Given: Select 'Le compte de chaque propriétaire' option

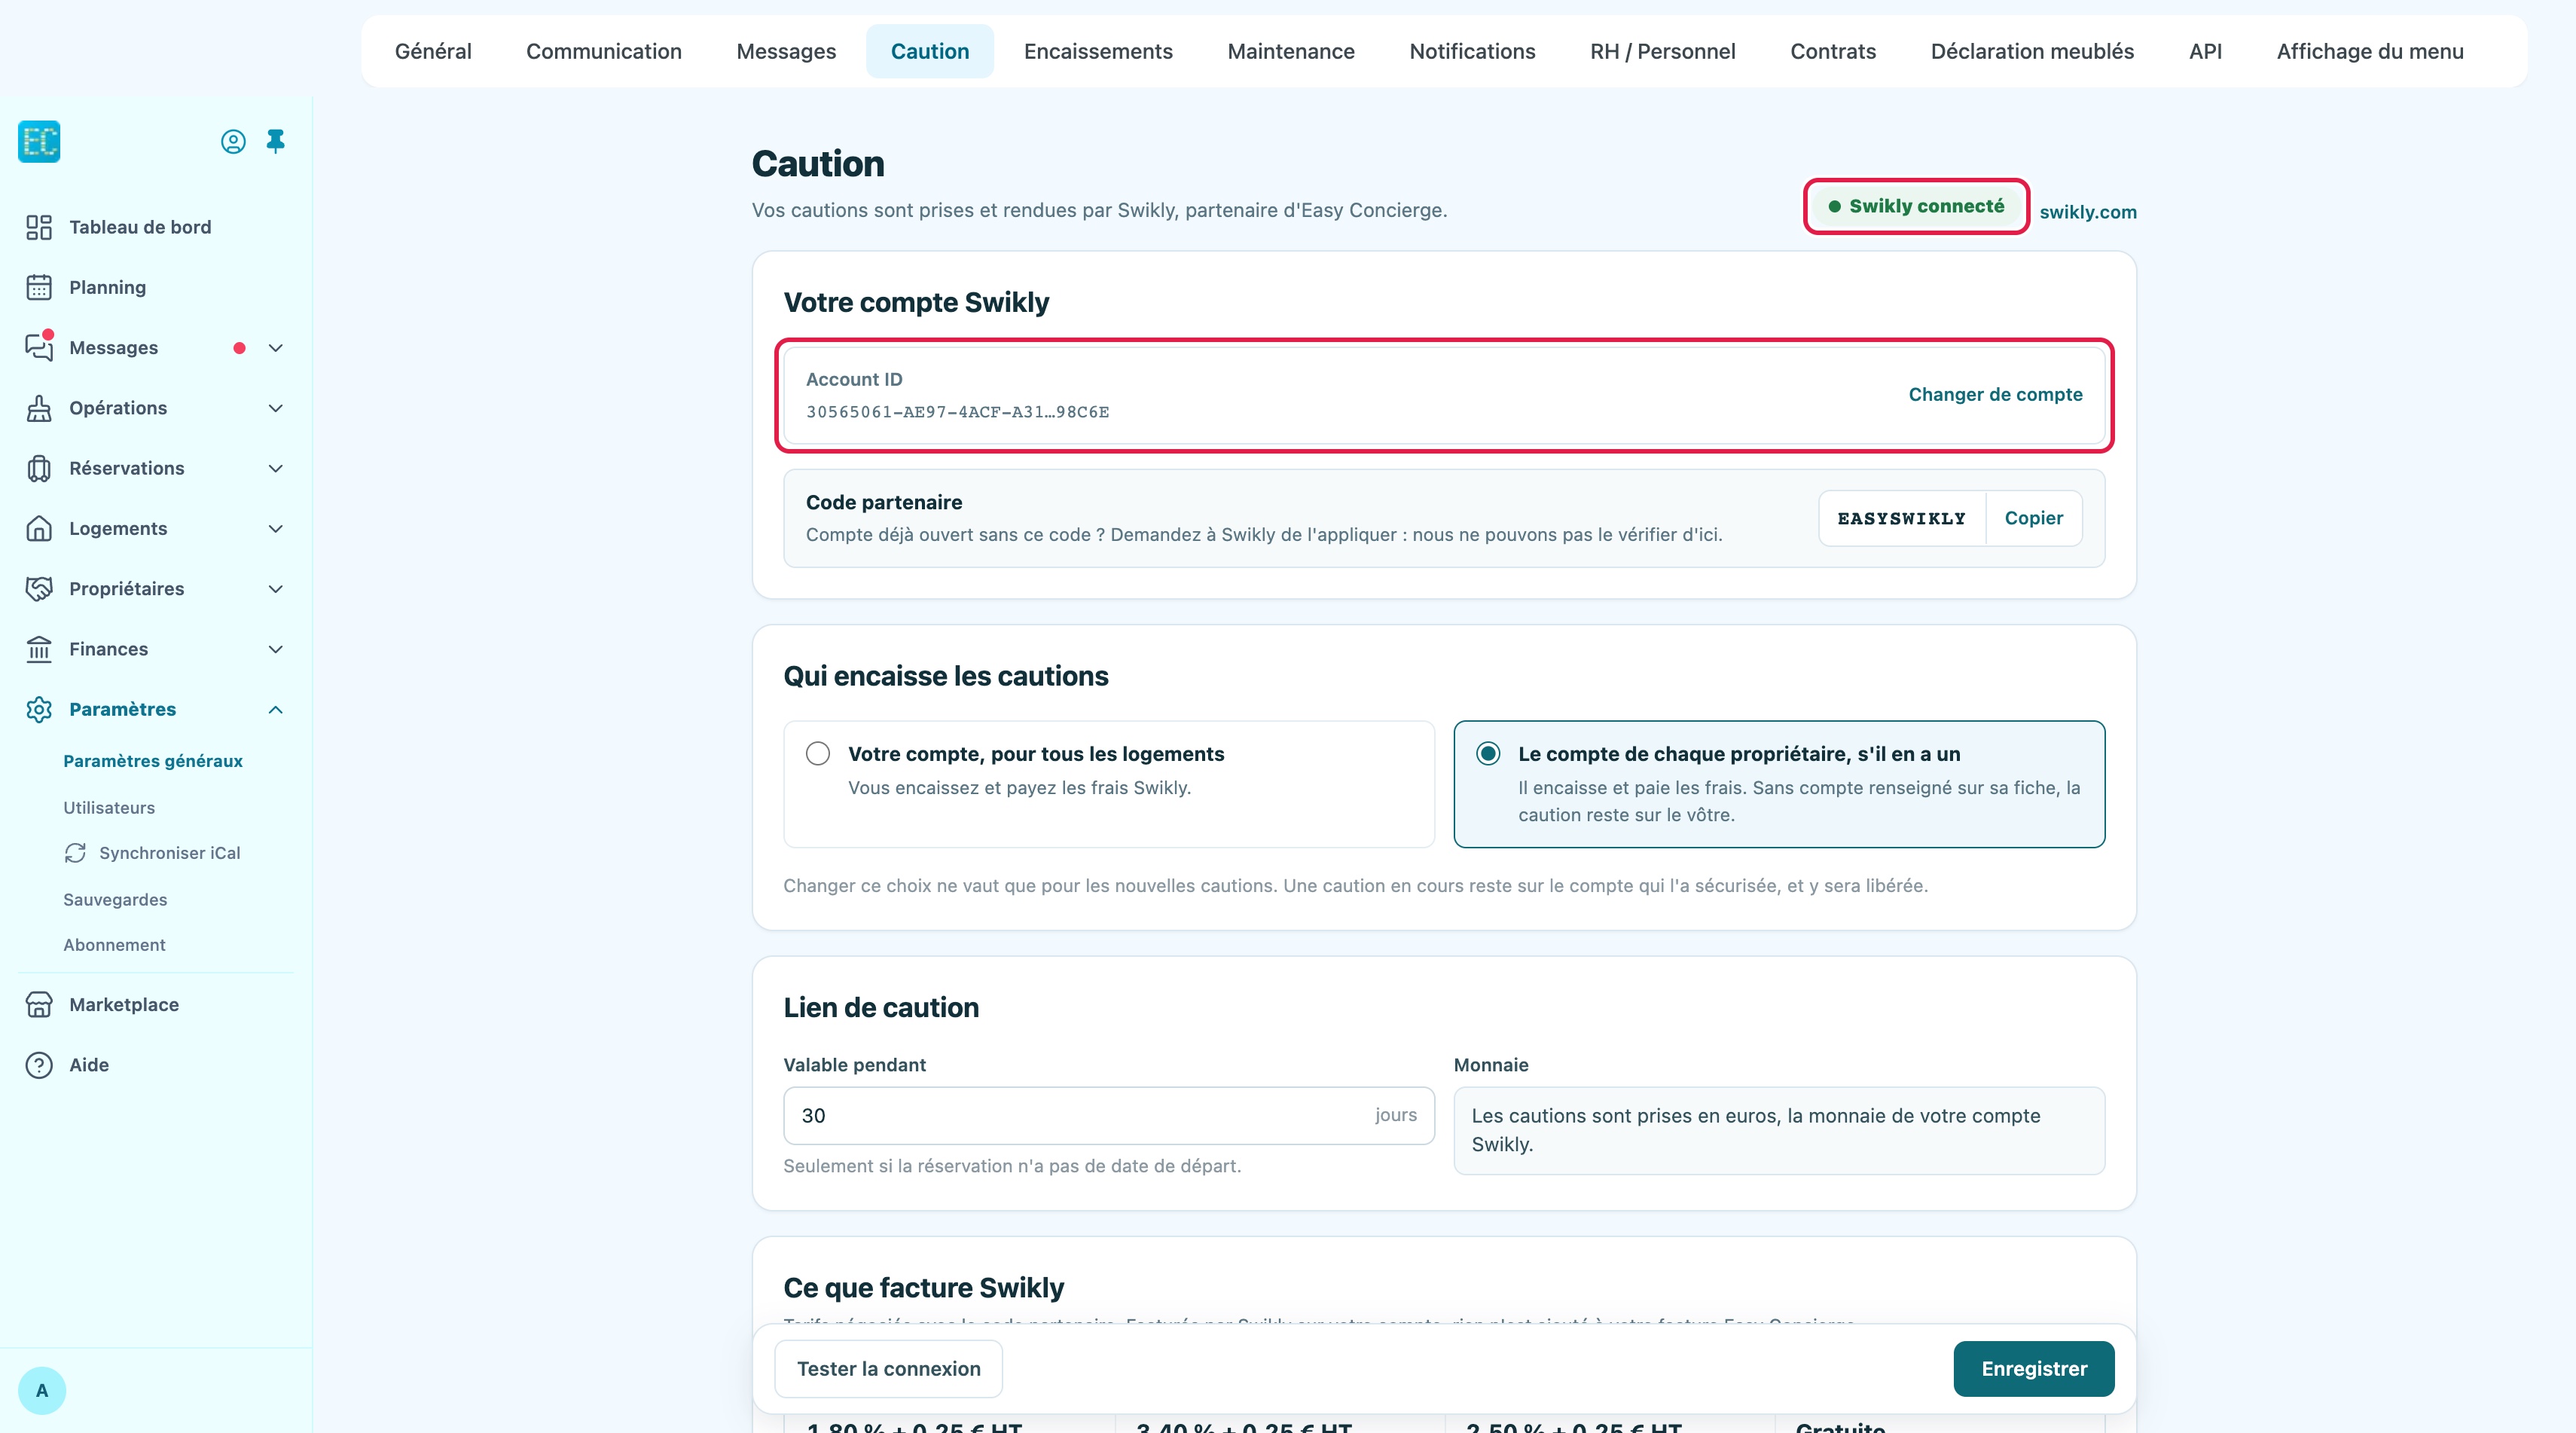Looking at the screenshot, I should tap(1779, 784).
